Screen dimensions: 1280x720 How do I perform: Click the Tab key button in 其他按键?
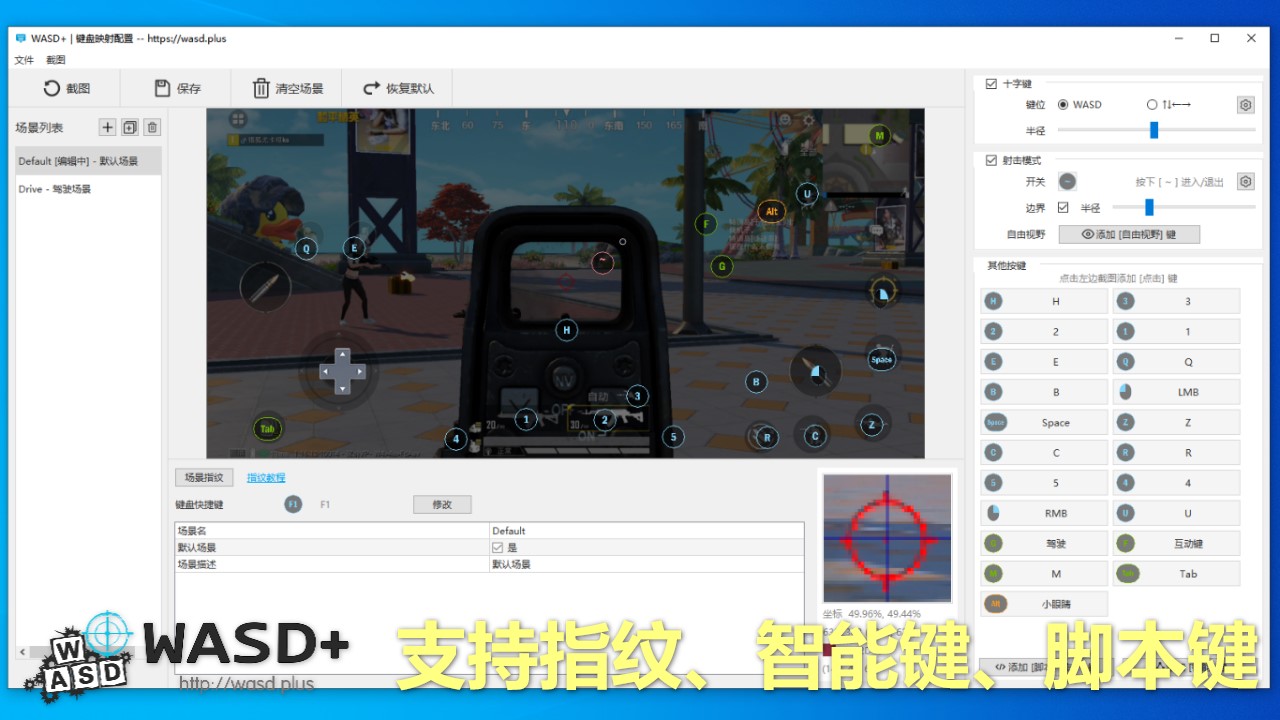[1176, 574]
